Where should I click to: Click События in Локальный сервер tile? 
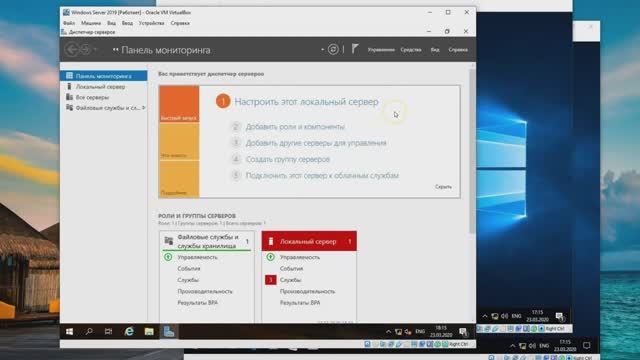coord(291,269)
